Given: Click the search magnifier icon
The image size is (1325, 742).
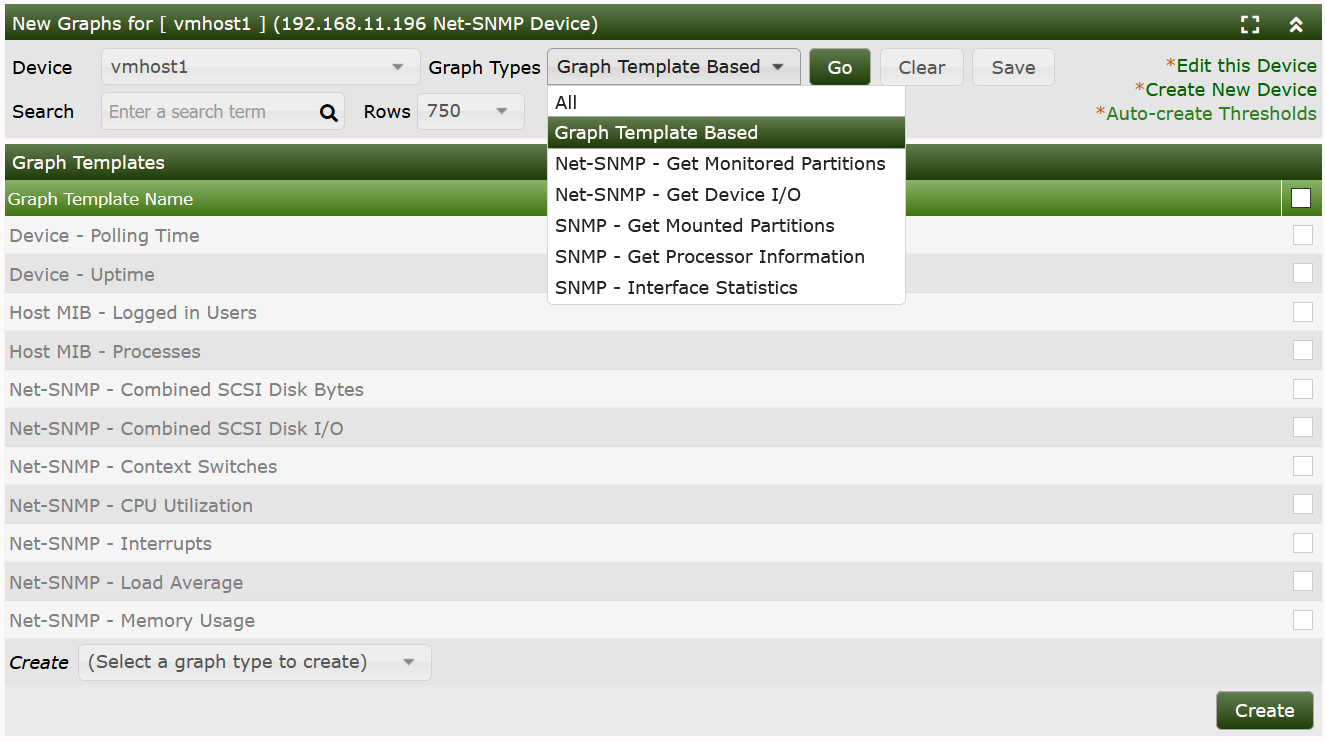Looking at the screenshot, I should pos(328,113).
